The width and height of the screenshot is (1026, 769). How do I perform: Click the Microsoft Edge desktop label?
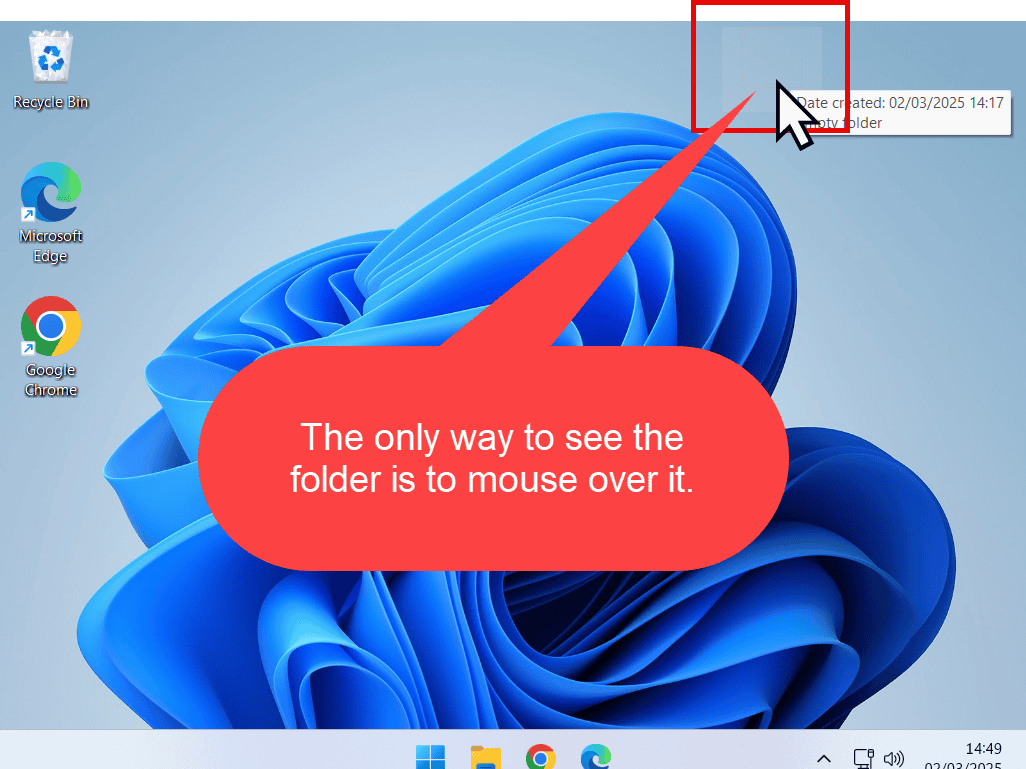pos(50,246)
